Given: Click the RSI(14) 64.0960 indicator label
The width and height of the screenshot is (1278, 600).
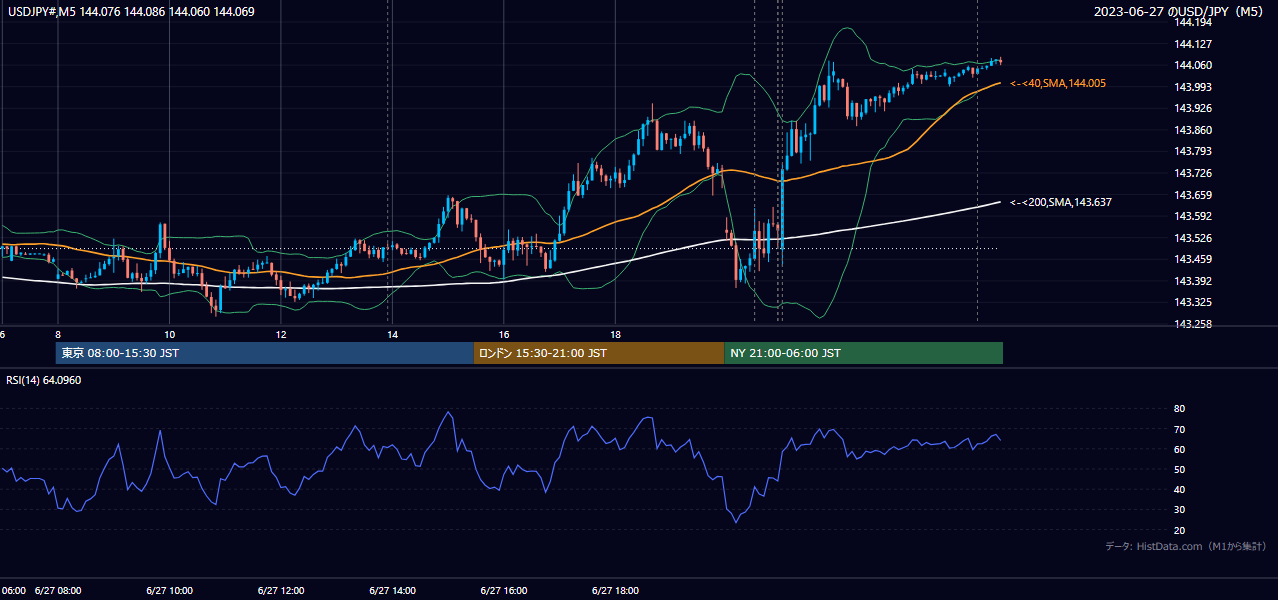Looking at the screenshot, I should pyautogui.click(x=44, y=379).
